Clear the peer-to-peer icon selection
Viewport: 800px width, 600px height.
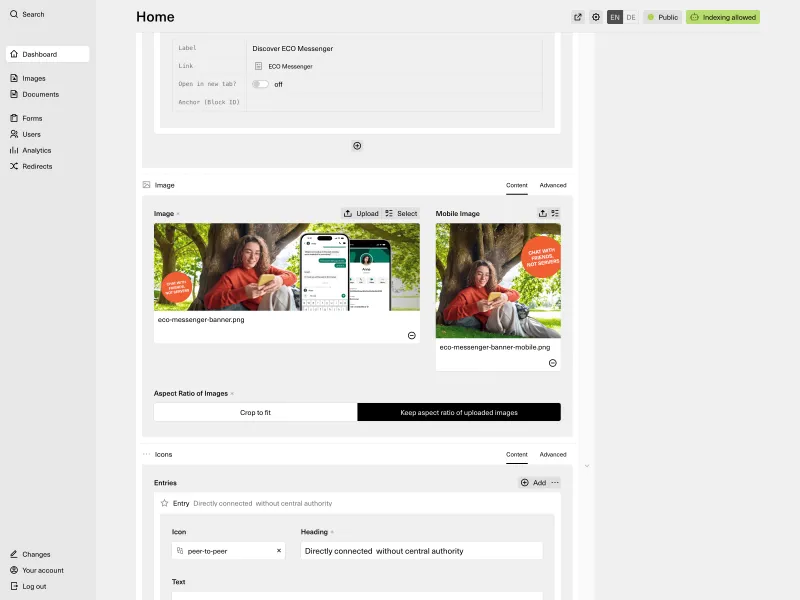coord(279,550)
